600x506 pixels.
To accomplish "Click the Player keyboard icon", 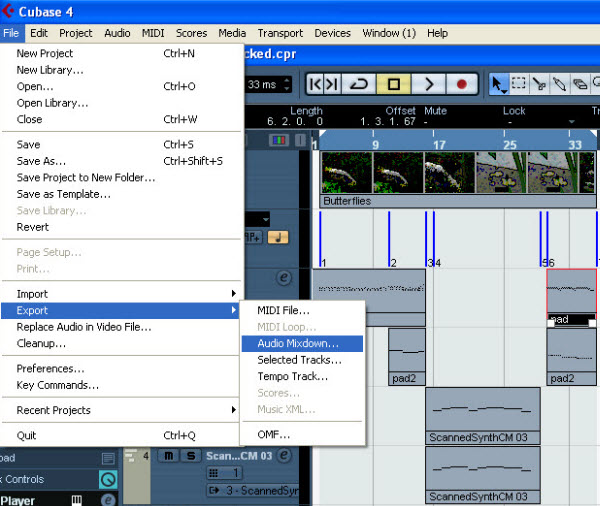I will [77, 500].
